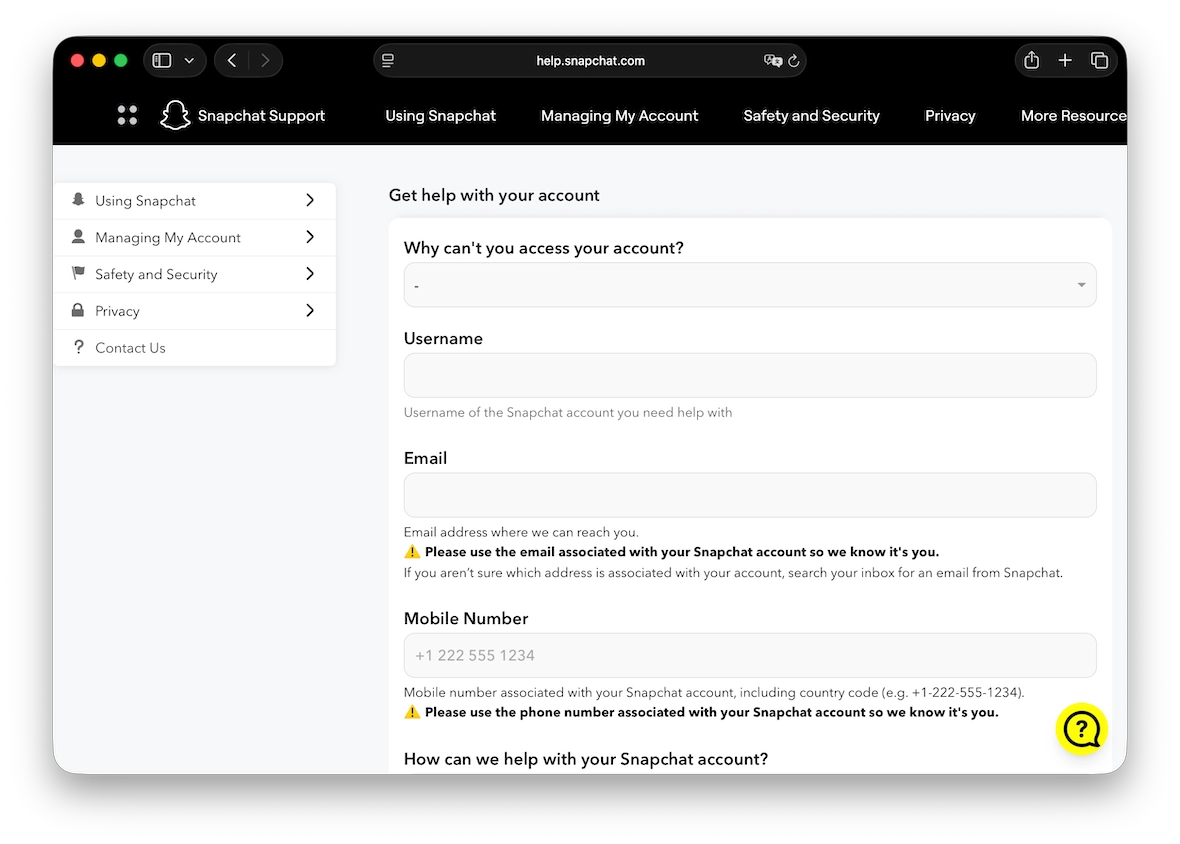Open Privacy in top navigation
This screenshot has height=844, width=1180.
coord(950,116)
